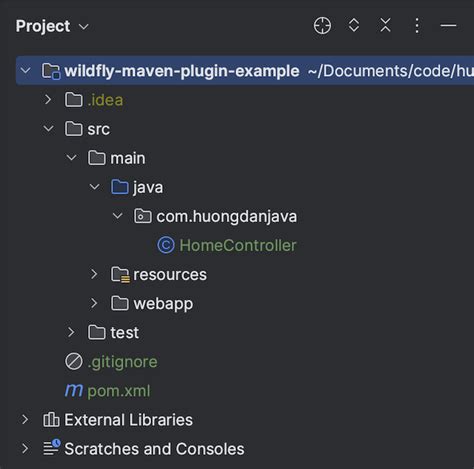Screen dimensions: 474x469
Task: Click the Scratches and Consoles icon
Action: click(51, 448)
